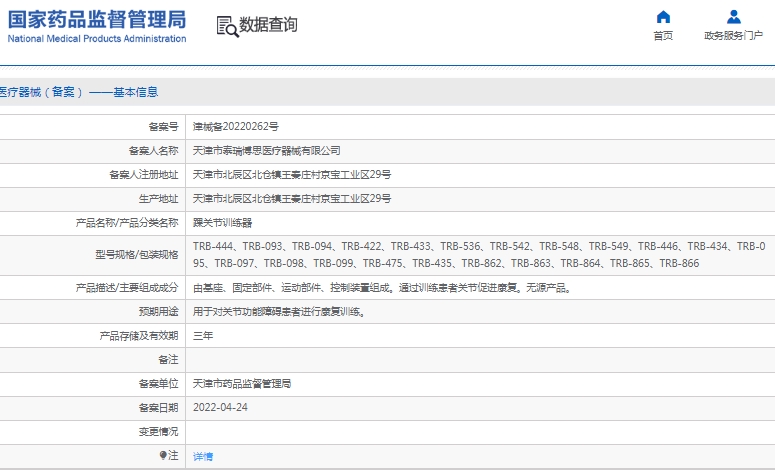The height and width of the screenshot is (472, 775).
Task: Click National Medical Products Administration subtitle
Action: 97,39
